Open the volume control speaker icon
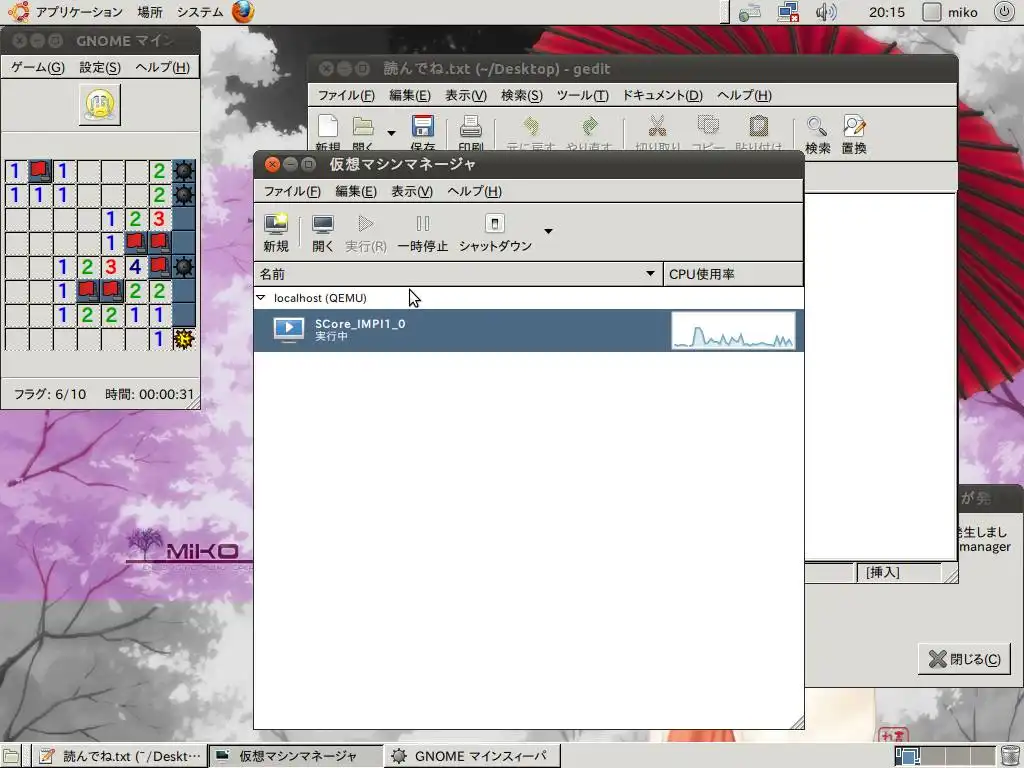This screenshot has width=1024, height=768. (x=825, y=12)
